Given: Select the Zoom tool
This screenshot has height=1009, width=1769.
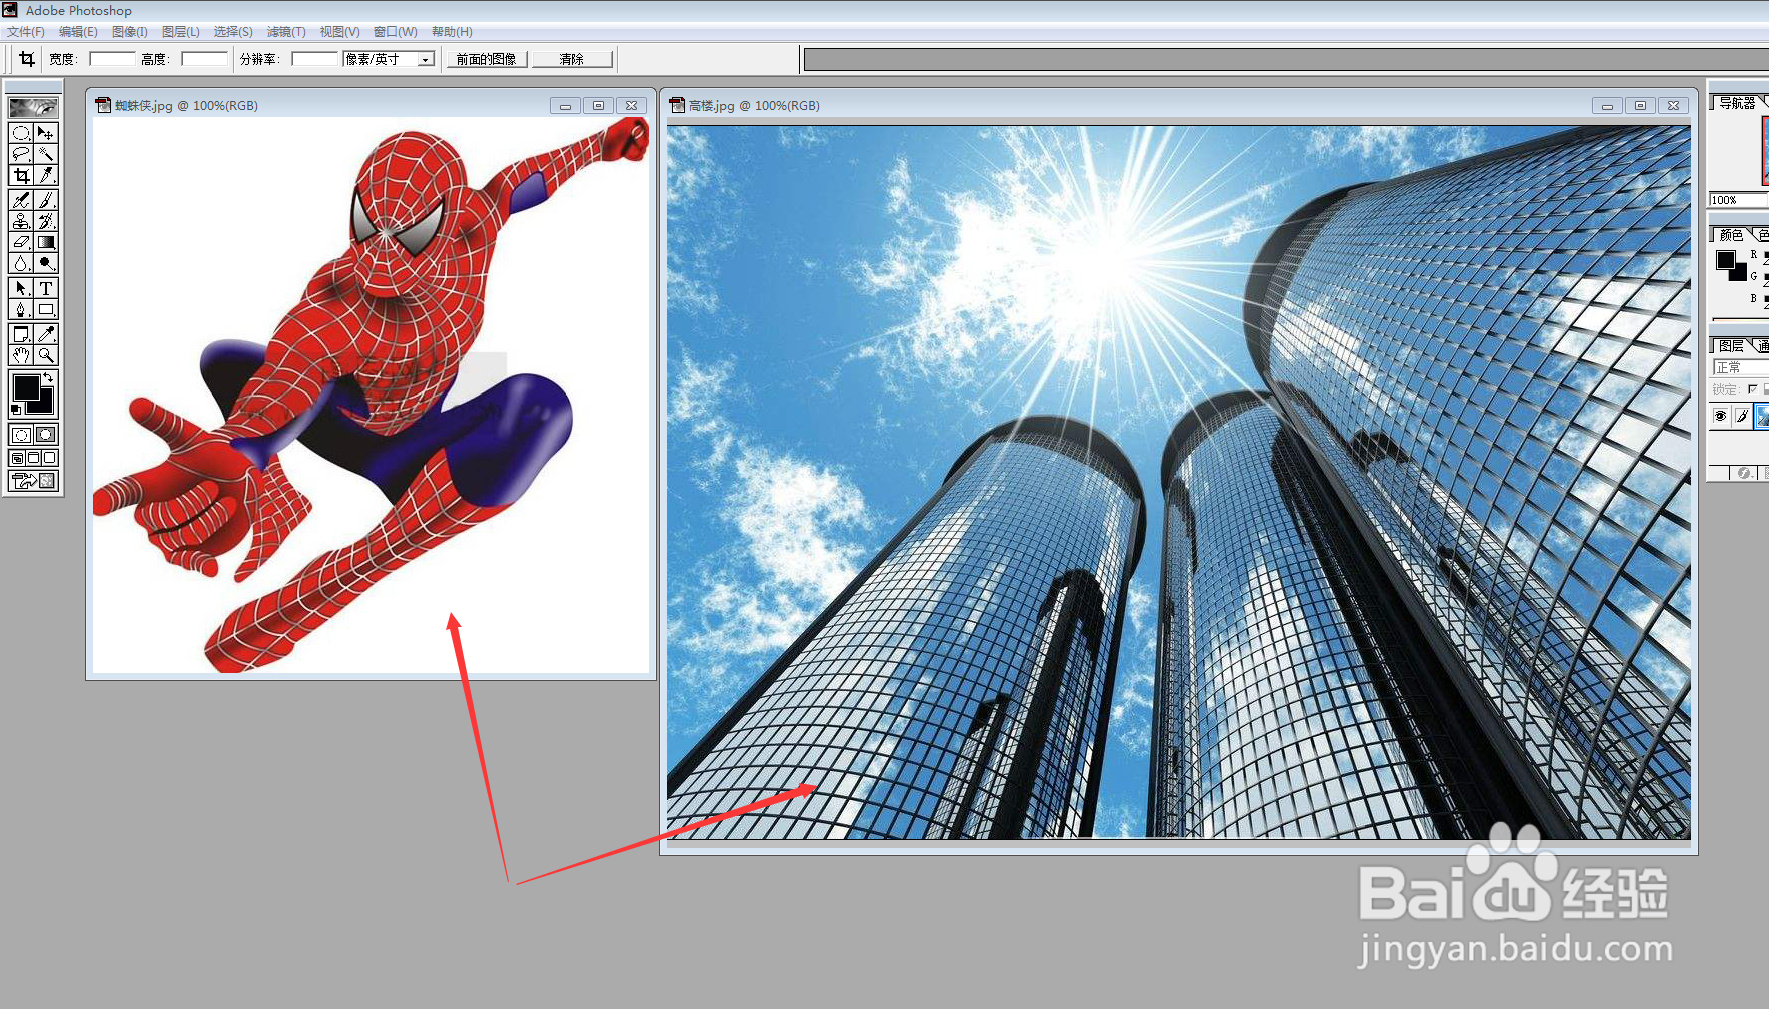Looking at the screenshot, I should click(46, 355).
